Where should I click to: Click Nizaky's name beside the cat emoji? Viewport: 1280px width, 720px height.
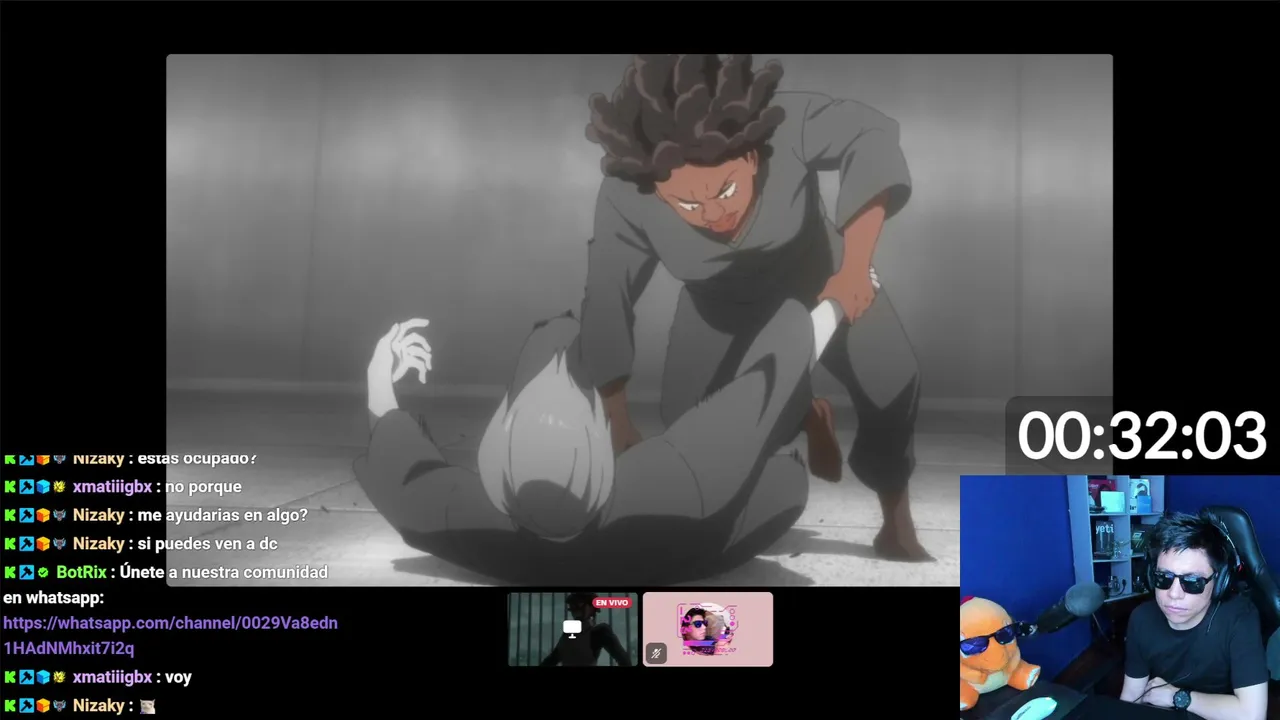(99, 706)
